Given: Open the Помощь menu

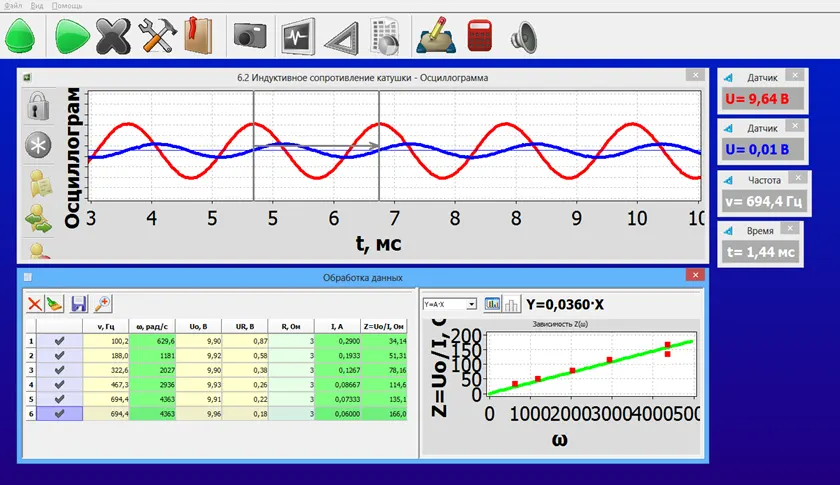Looking at the screenshot, I should (x=67, y=5).
